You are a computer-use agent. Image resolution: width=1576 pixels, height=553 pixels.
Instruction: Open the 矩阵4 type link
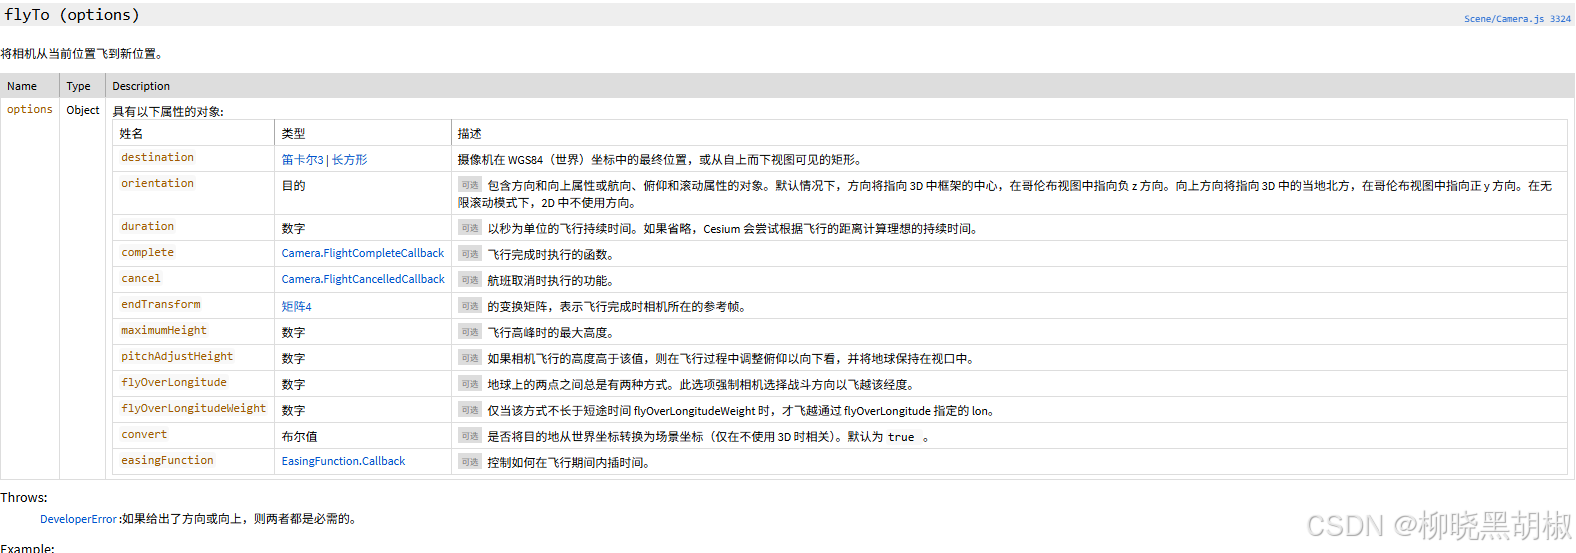click(296, 306)
